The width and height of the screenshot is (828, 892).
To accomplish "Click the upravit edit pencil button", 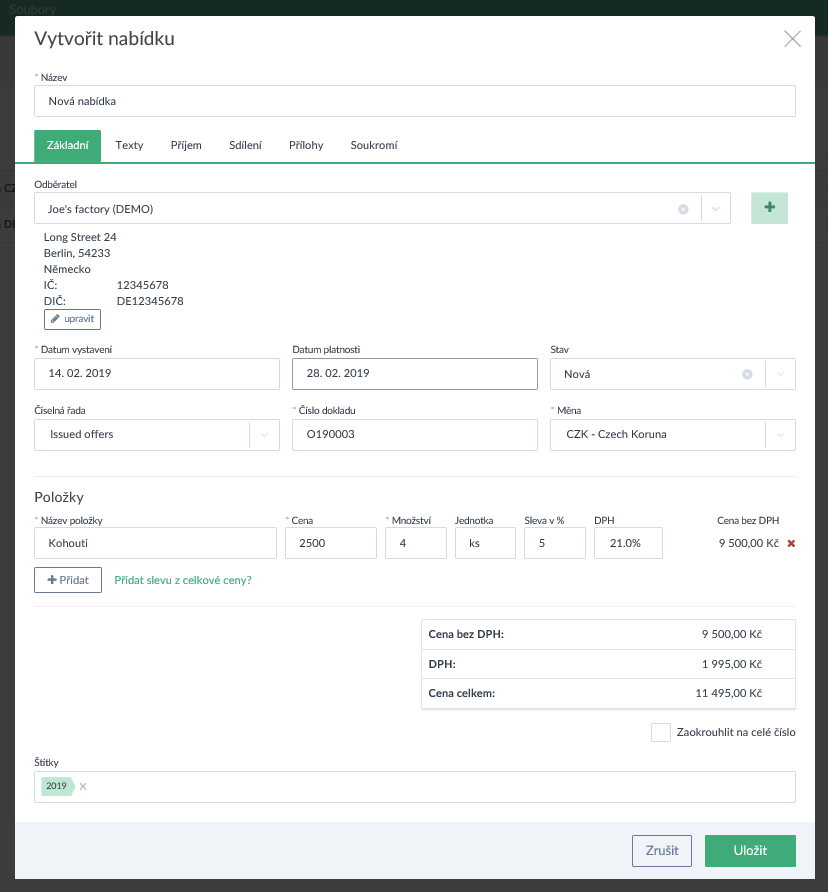I will pos(72,319).
